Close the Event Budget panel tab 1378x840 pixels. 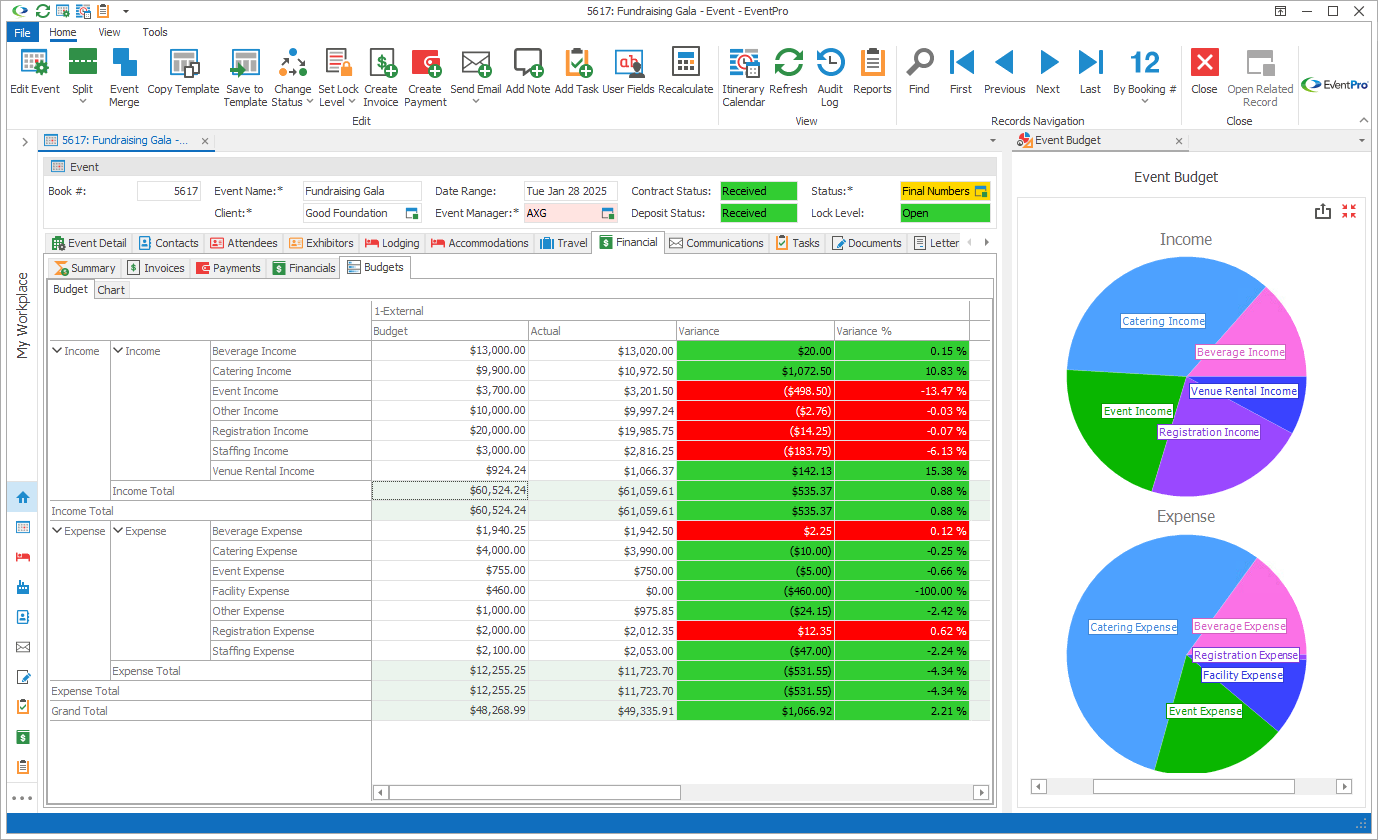click(1179, 141)
